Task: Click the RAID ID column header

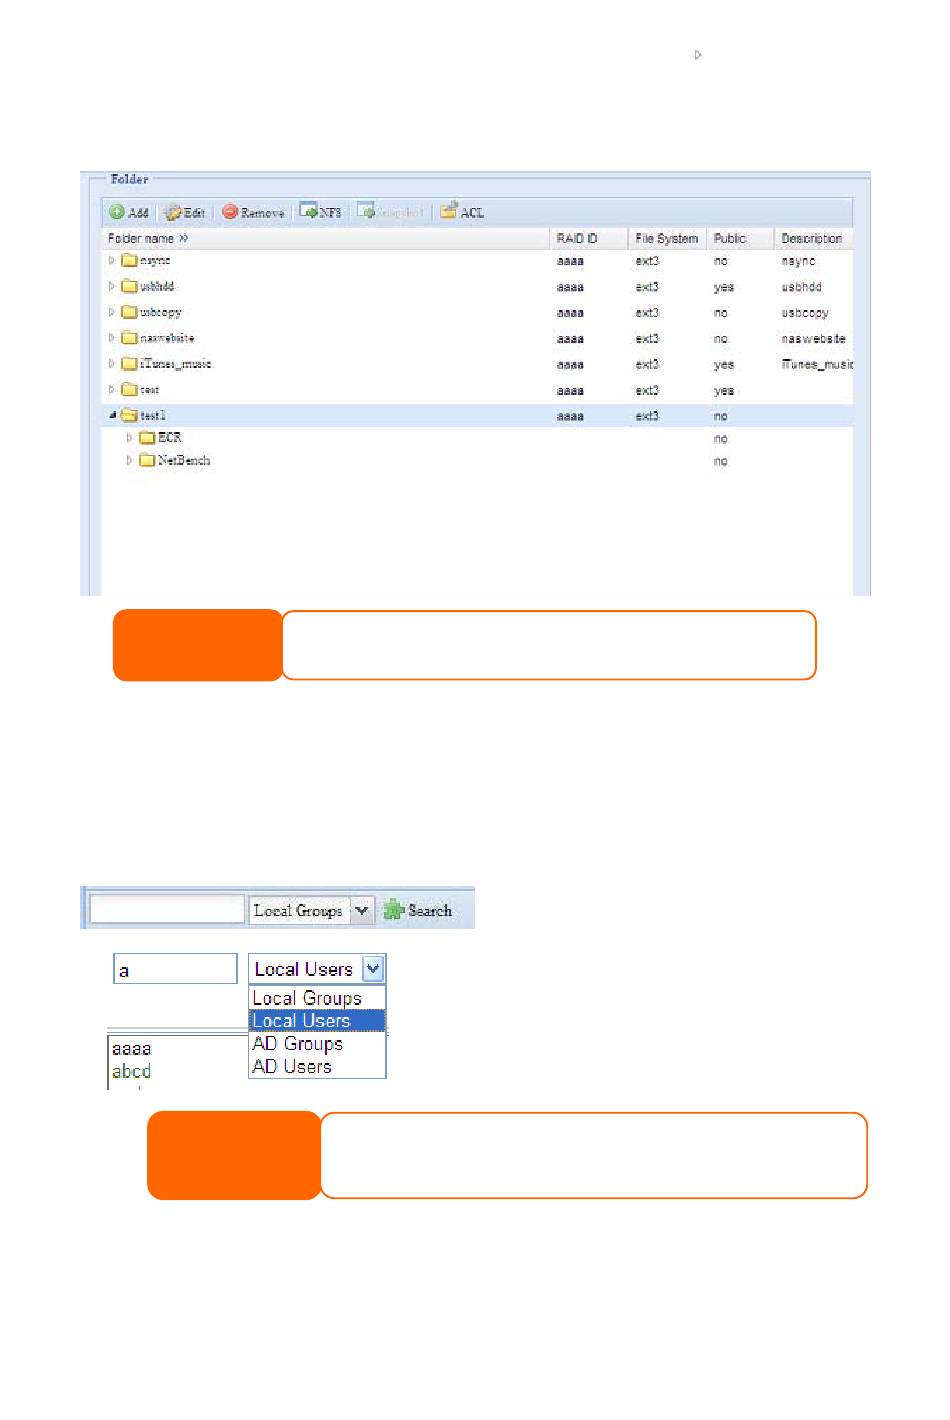Action: point(589,238)
